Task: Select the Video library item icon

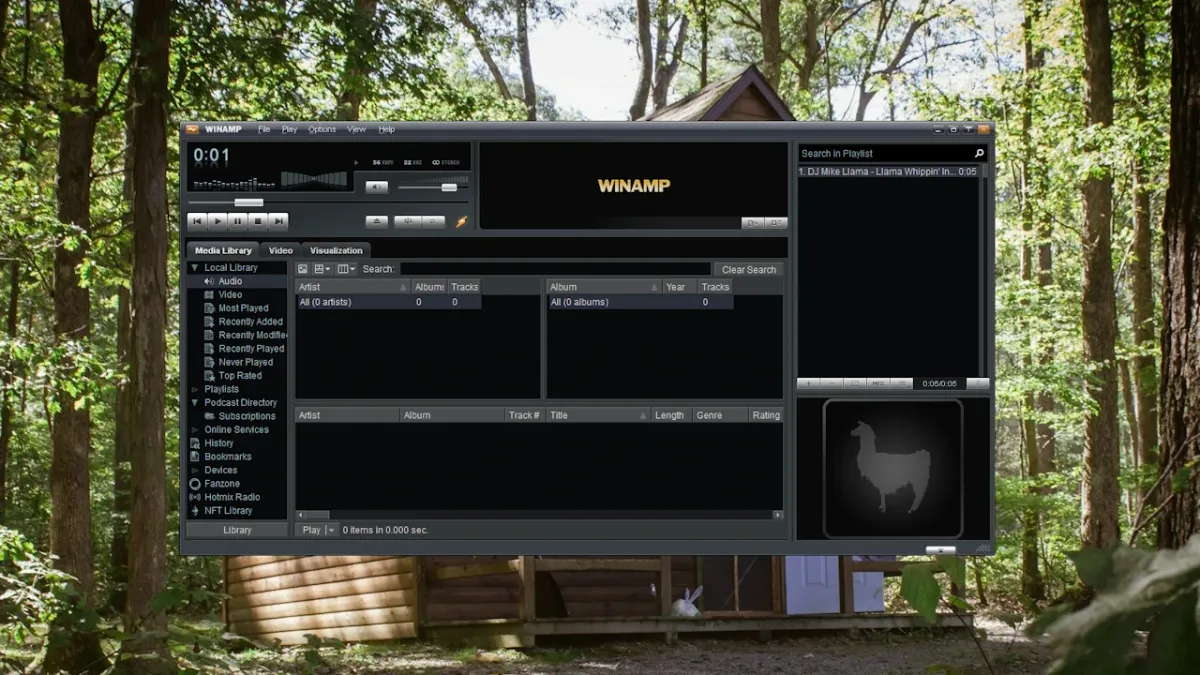Action: (208, 295)
